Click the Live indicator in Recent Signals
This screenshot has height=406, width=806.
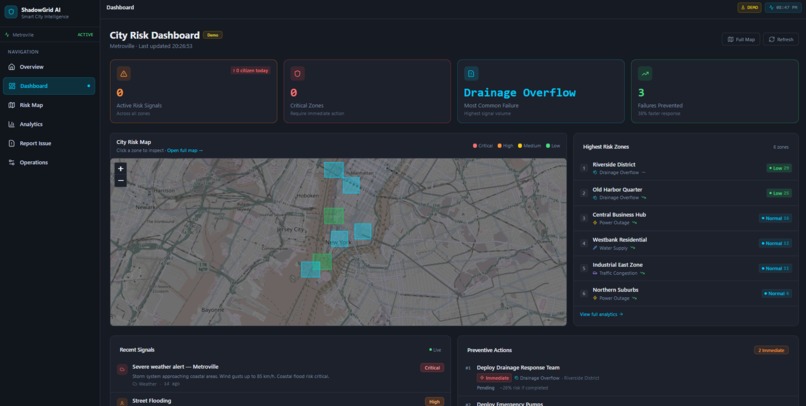(435, 350)
